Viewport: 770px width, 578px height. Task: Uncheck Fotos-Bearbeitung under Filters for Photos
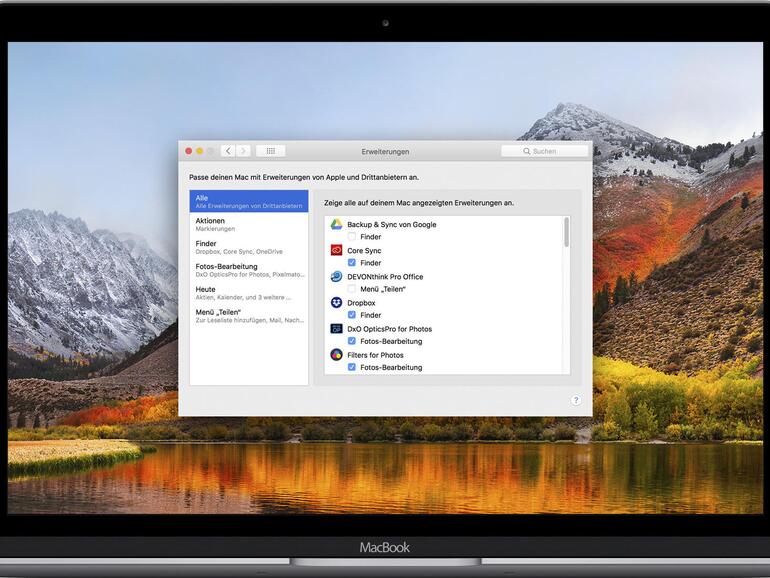[x=352, y=367]
